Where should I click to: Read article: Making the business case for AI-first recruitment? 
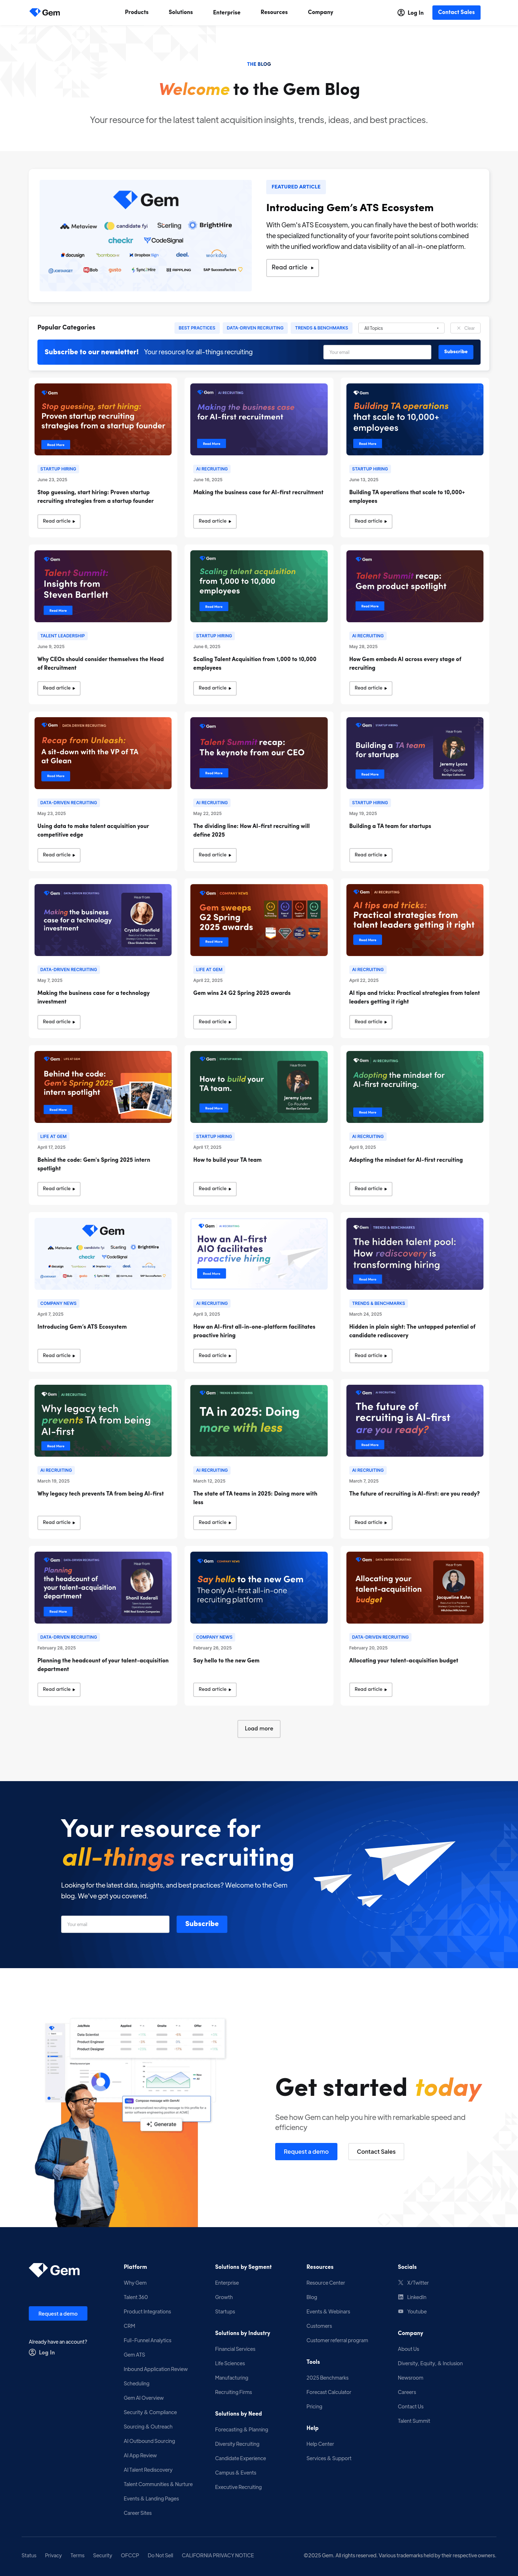(x=216, y=521)
